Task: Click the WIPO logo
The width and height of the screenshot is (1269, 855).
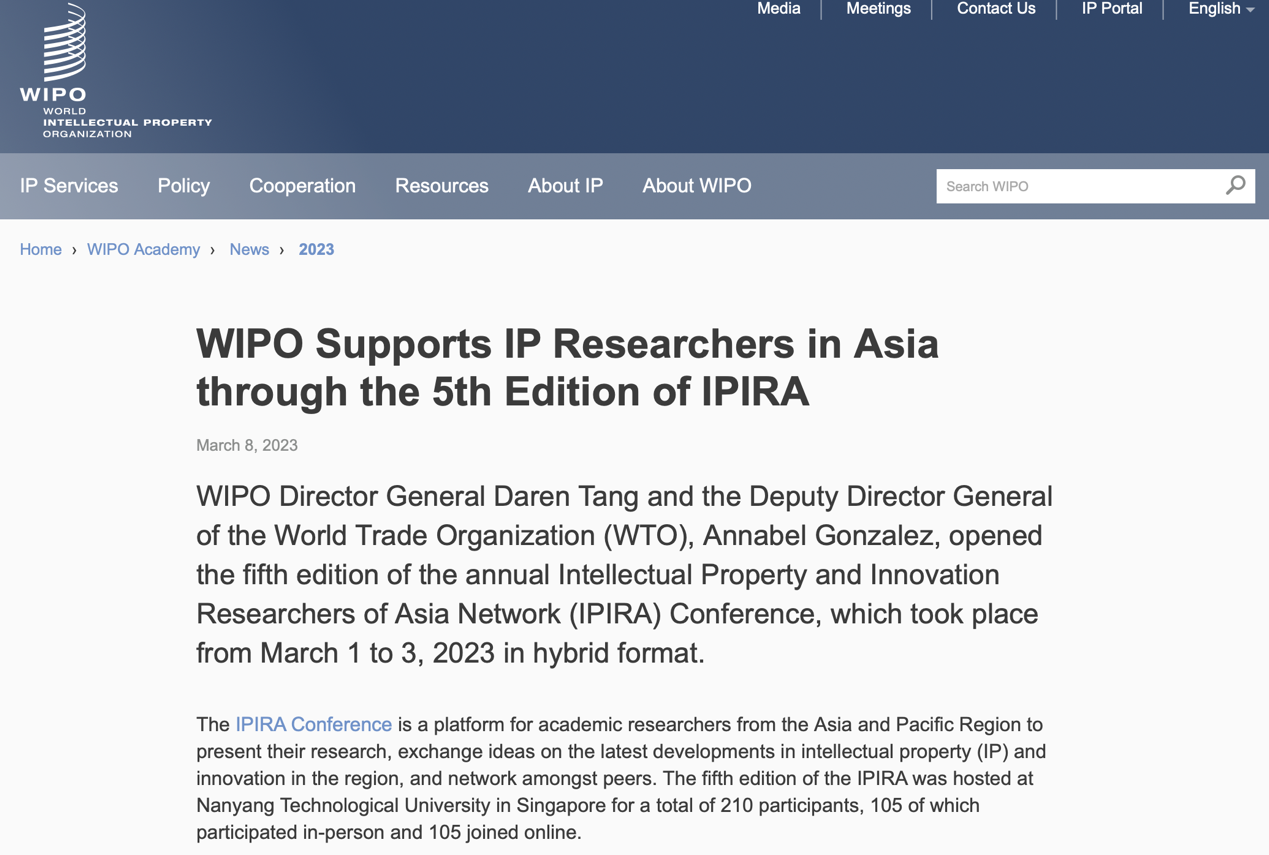Action: [x=116, y=70]
